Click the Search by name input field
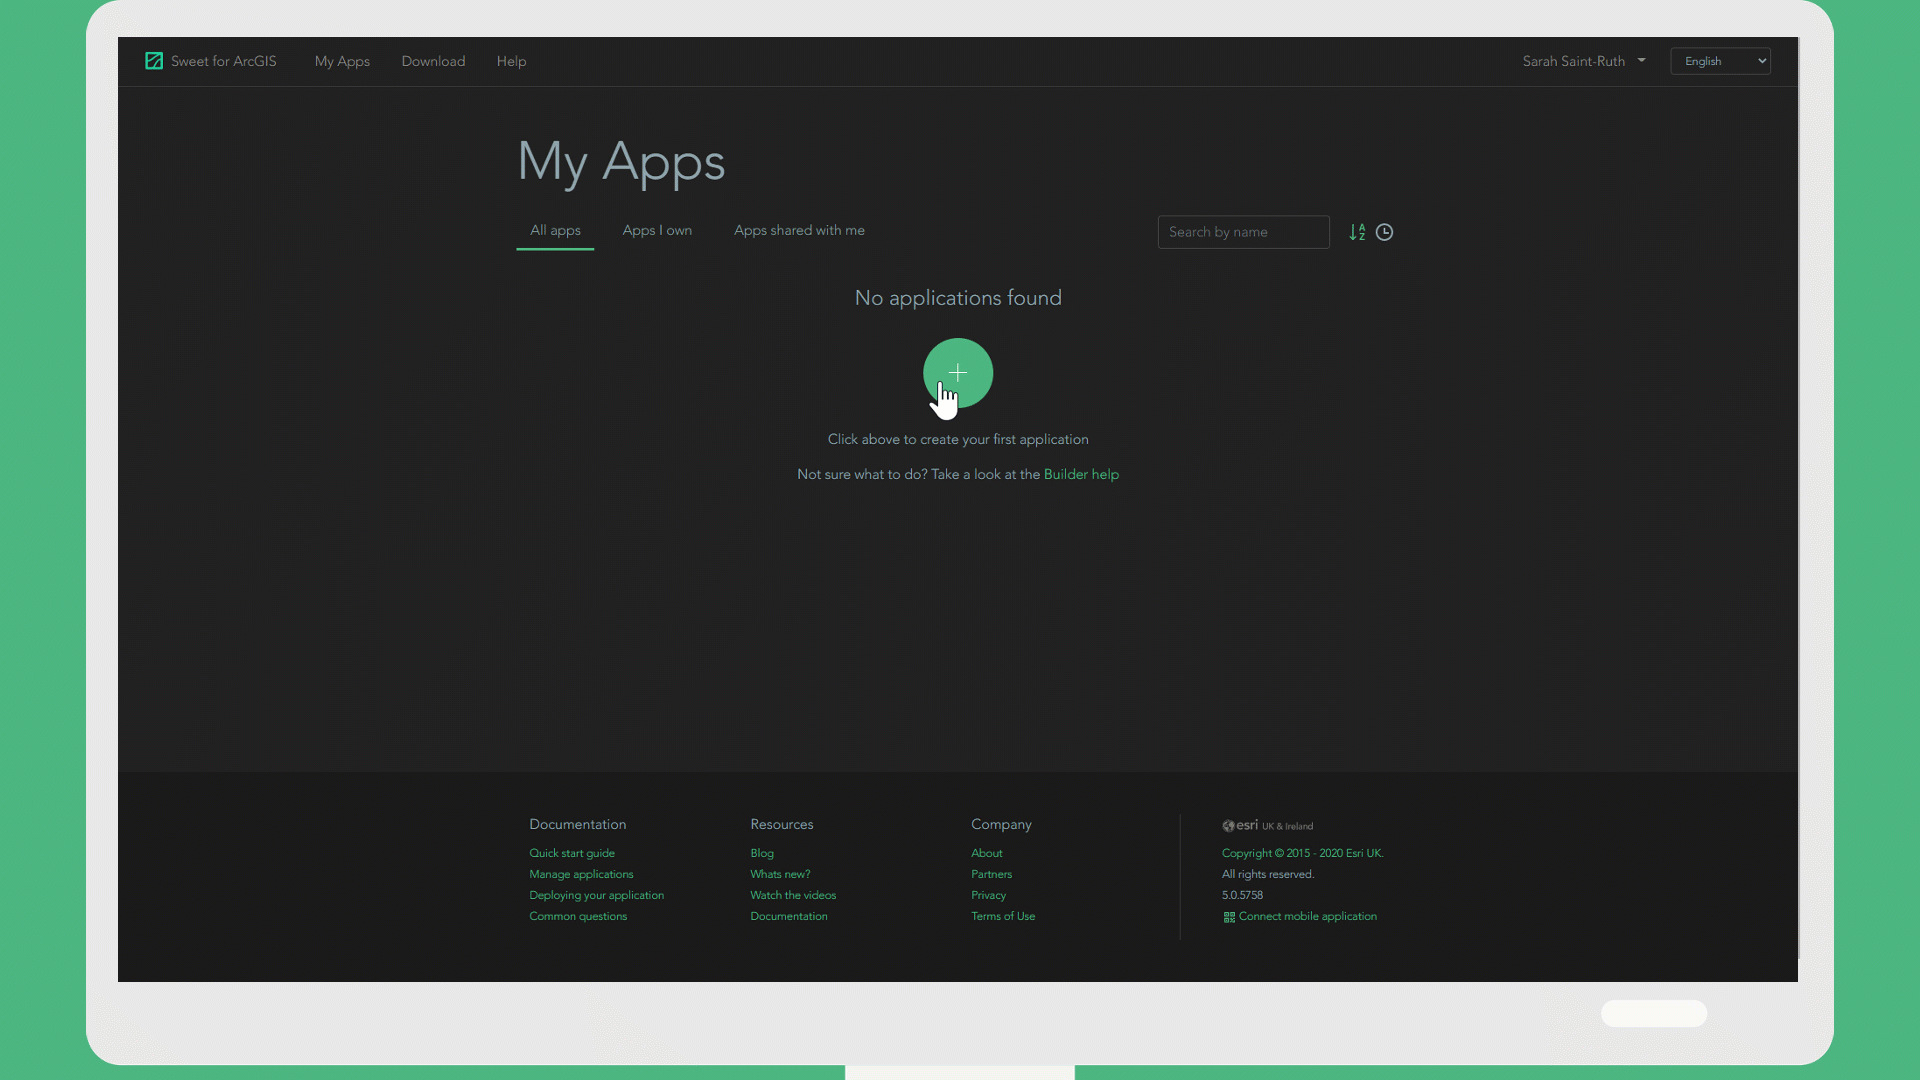The width and height of the screenshot is (1920, 1080). pos(1242,232)
